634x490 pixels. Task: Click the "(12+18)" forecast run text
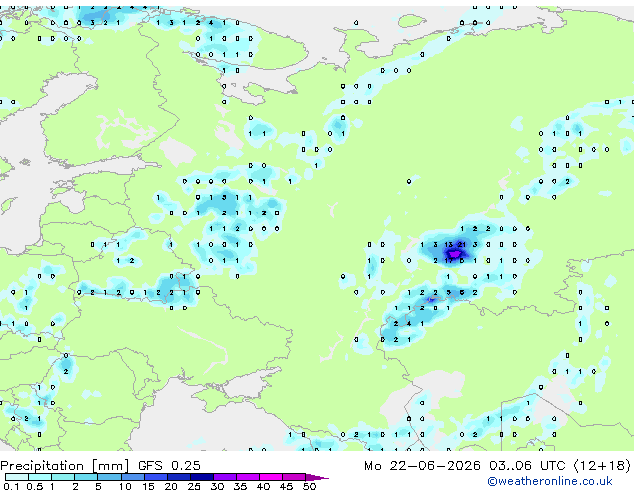[x=602, y=465]
